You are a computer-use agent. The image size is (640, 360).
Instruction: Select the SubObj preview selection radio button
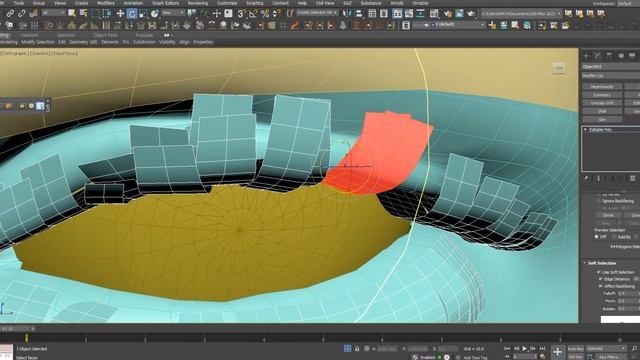coord(614,237)
